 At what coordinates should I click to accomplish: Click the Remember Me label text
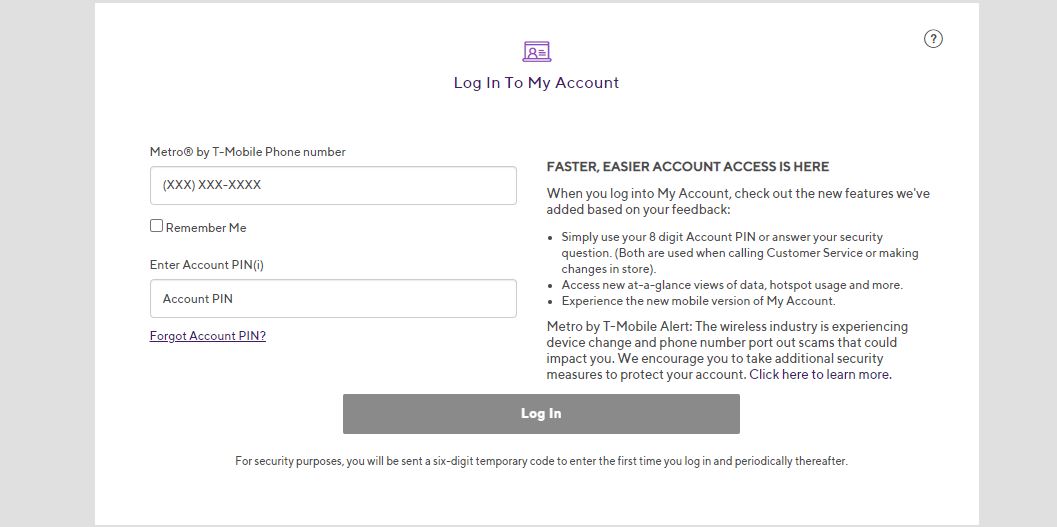tap(206, 228)
